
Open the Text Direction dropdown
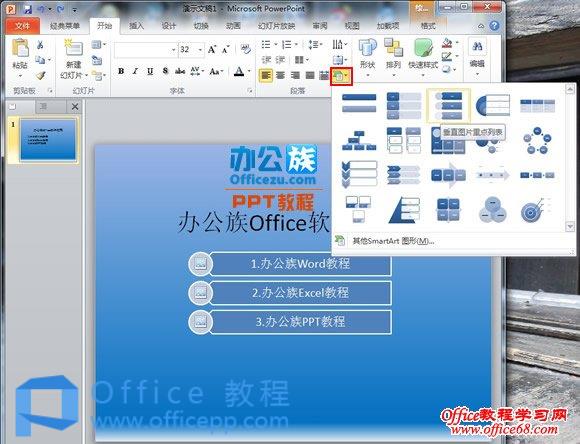point(340,45)
